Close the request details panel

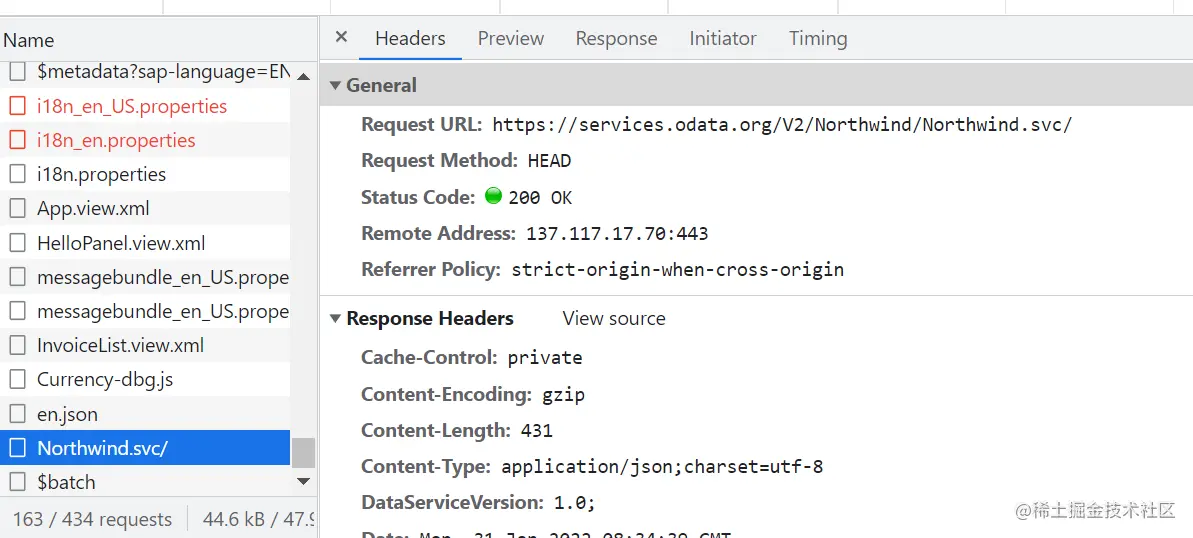(x=341, y=37)
